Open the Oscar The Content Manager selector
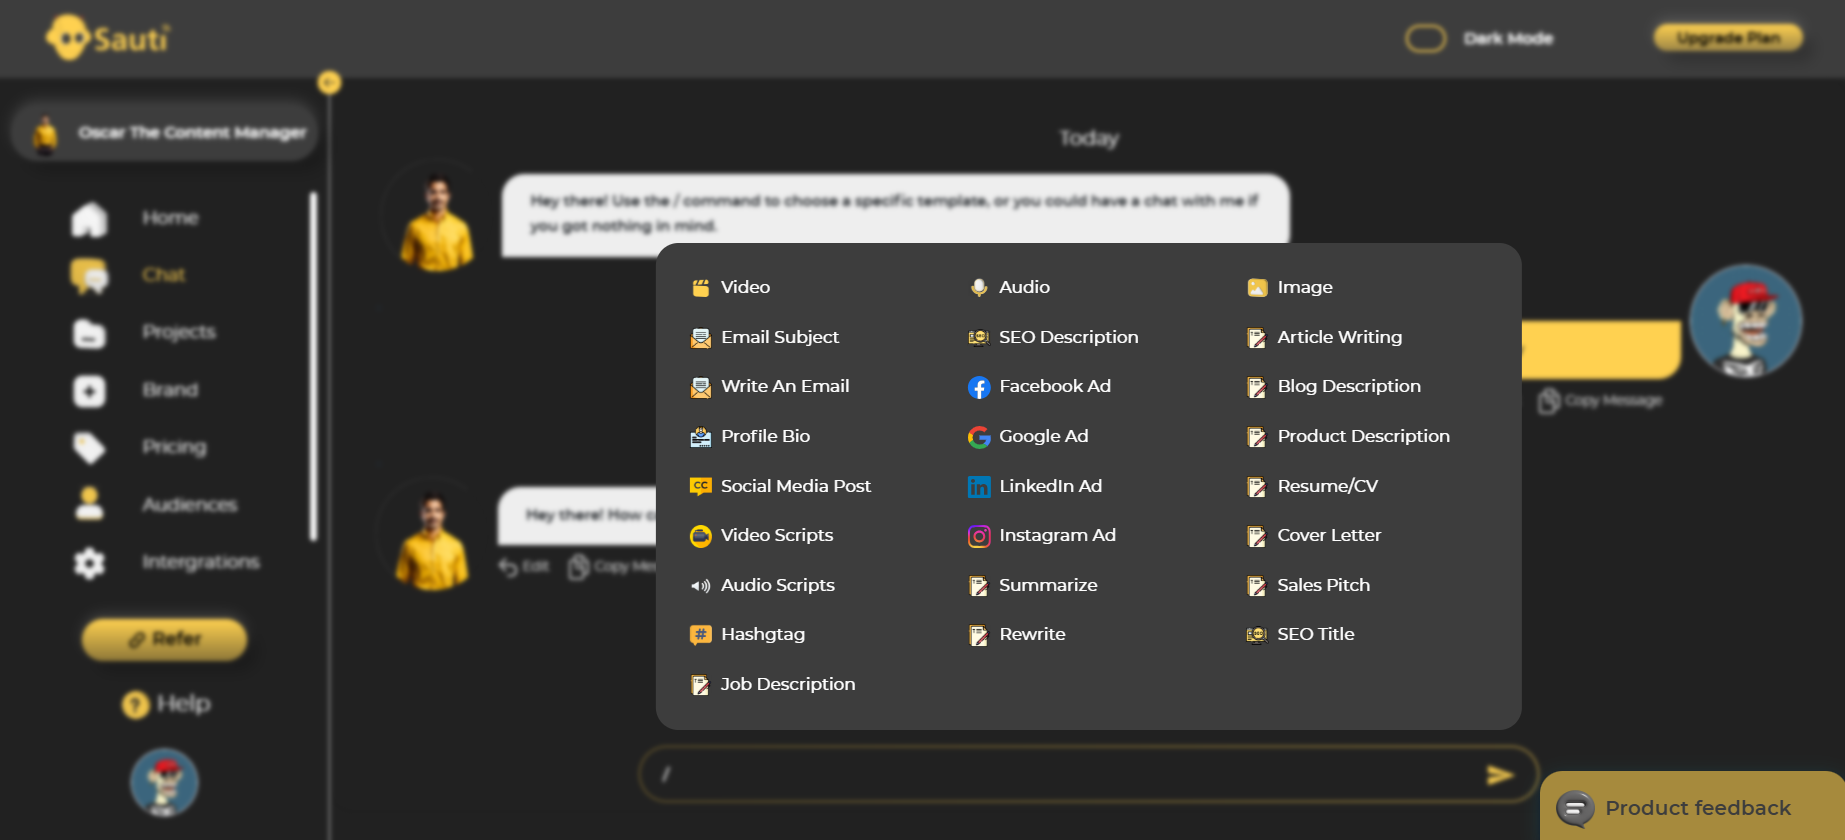Image resolution: width=1845 pixels, height=840 pixels. click(166, 132)
